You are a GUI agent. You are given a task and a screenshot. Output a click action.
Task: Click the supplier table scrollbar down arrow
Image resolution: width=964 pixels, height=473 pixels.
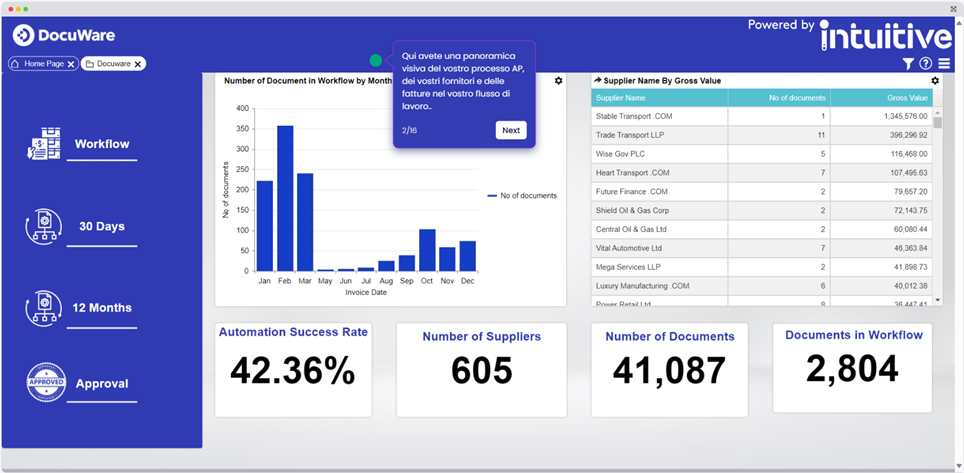[x=938, y=300]
